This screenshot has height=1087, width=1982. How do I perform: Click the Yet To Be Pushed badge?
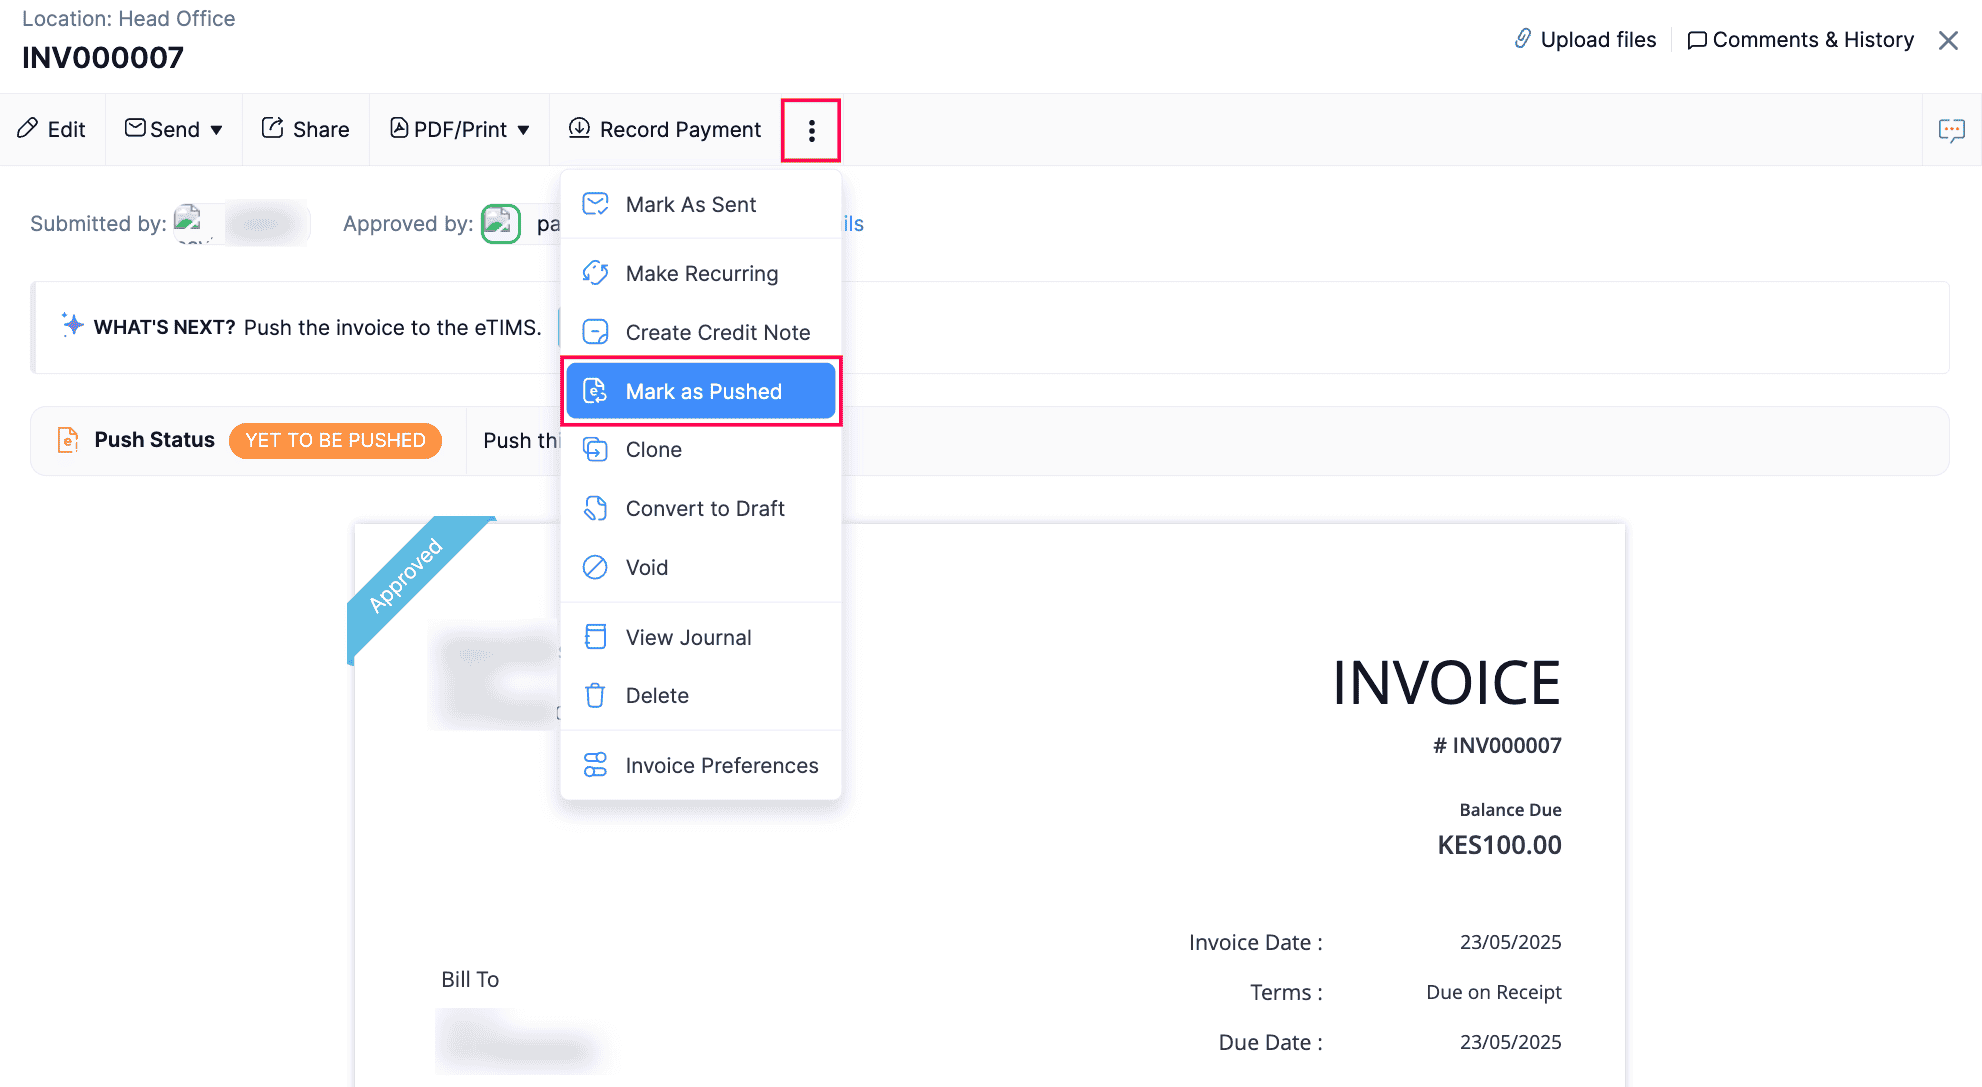point(335,441)
